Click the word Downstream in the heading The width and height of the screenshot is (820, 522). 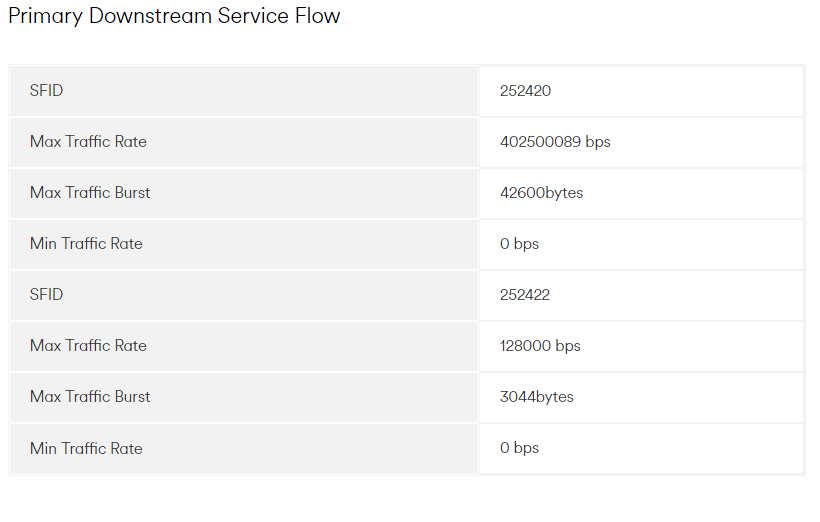click(150, 16)
